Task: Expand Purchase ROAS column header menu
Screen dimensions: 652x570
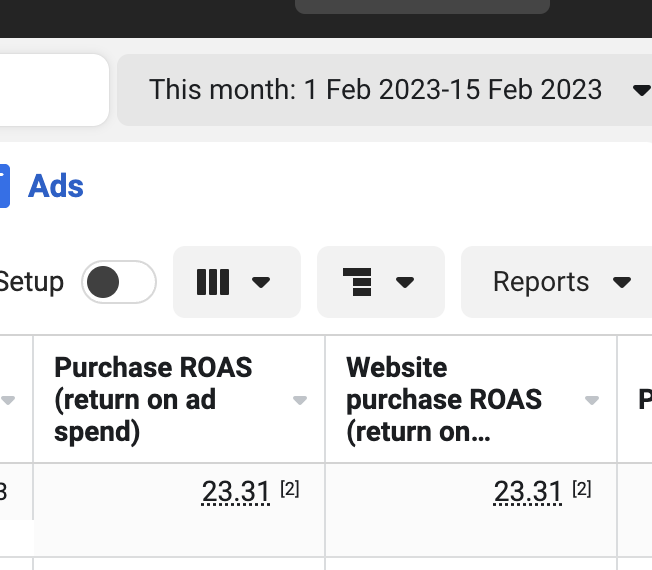Action: (x=300, y=400)
